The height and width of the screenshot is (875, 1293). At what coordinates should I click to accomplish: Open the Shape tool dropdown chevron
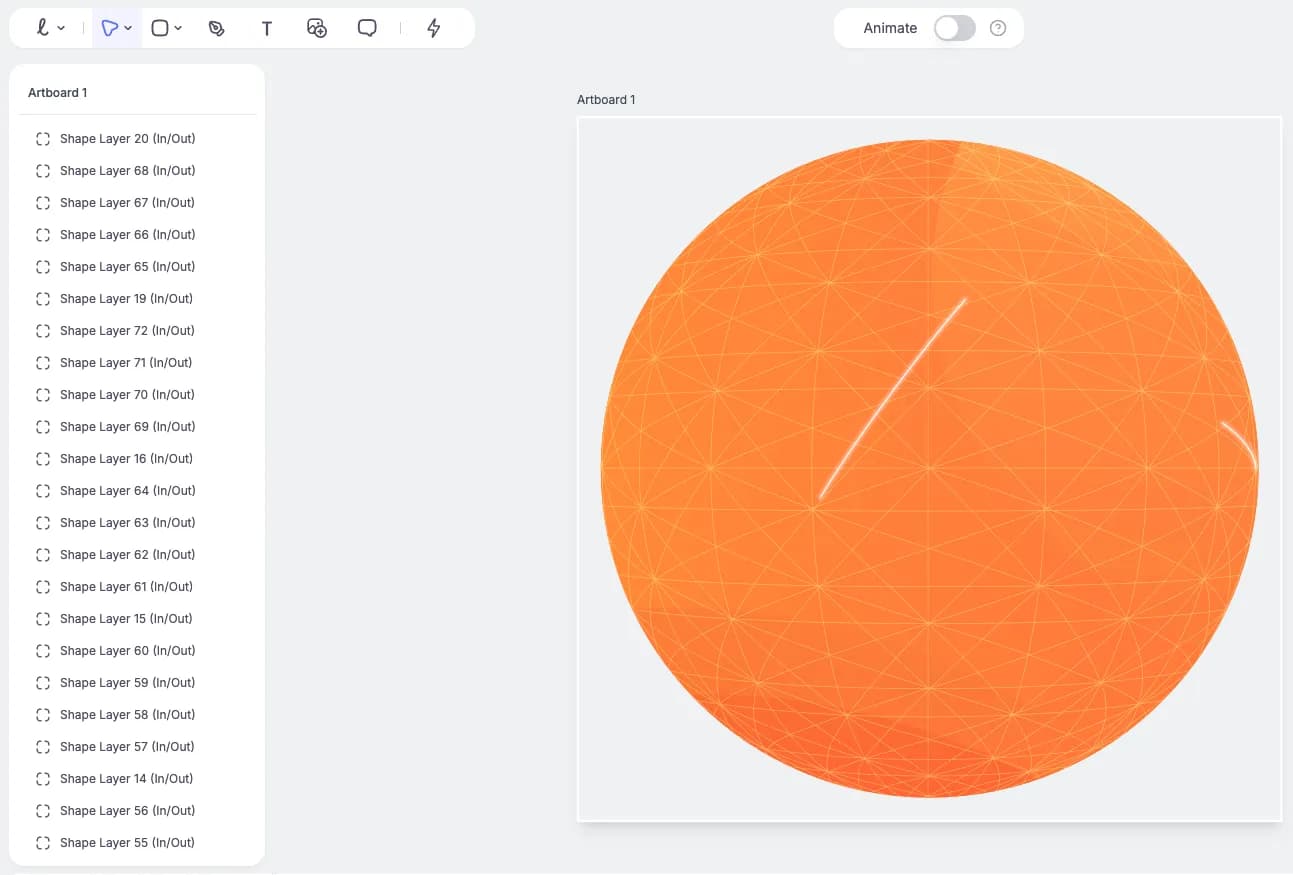(177, 27)
